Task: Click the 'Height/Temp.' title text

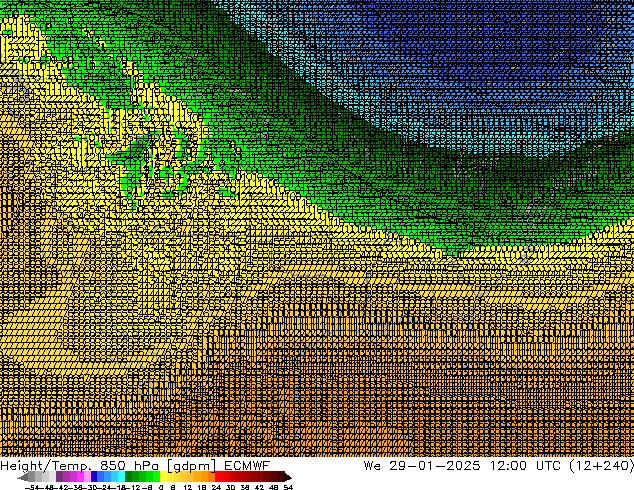Action: point(46,466)
